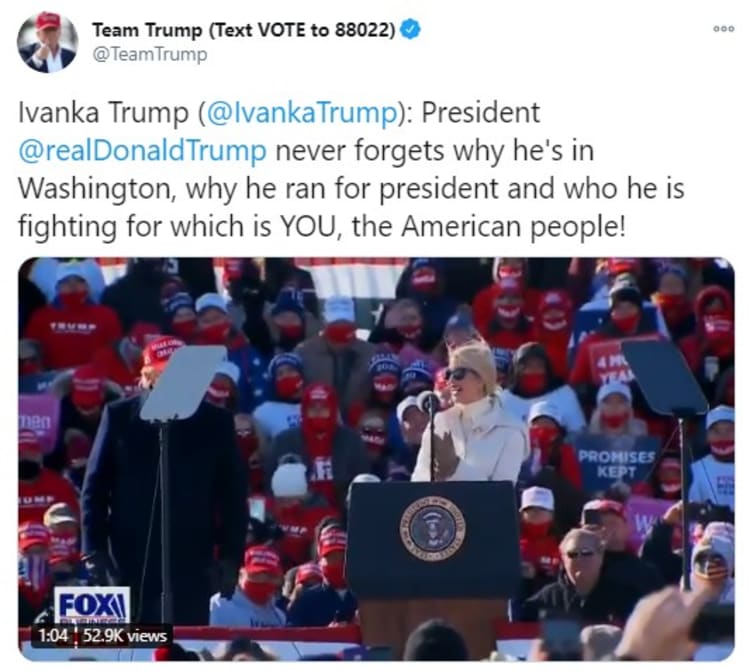
Task: Open the three-dot tweet options menu
Action: coord(723,29)
